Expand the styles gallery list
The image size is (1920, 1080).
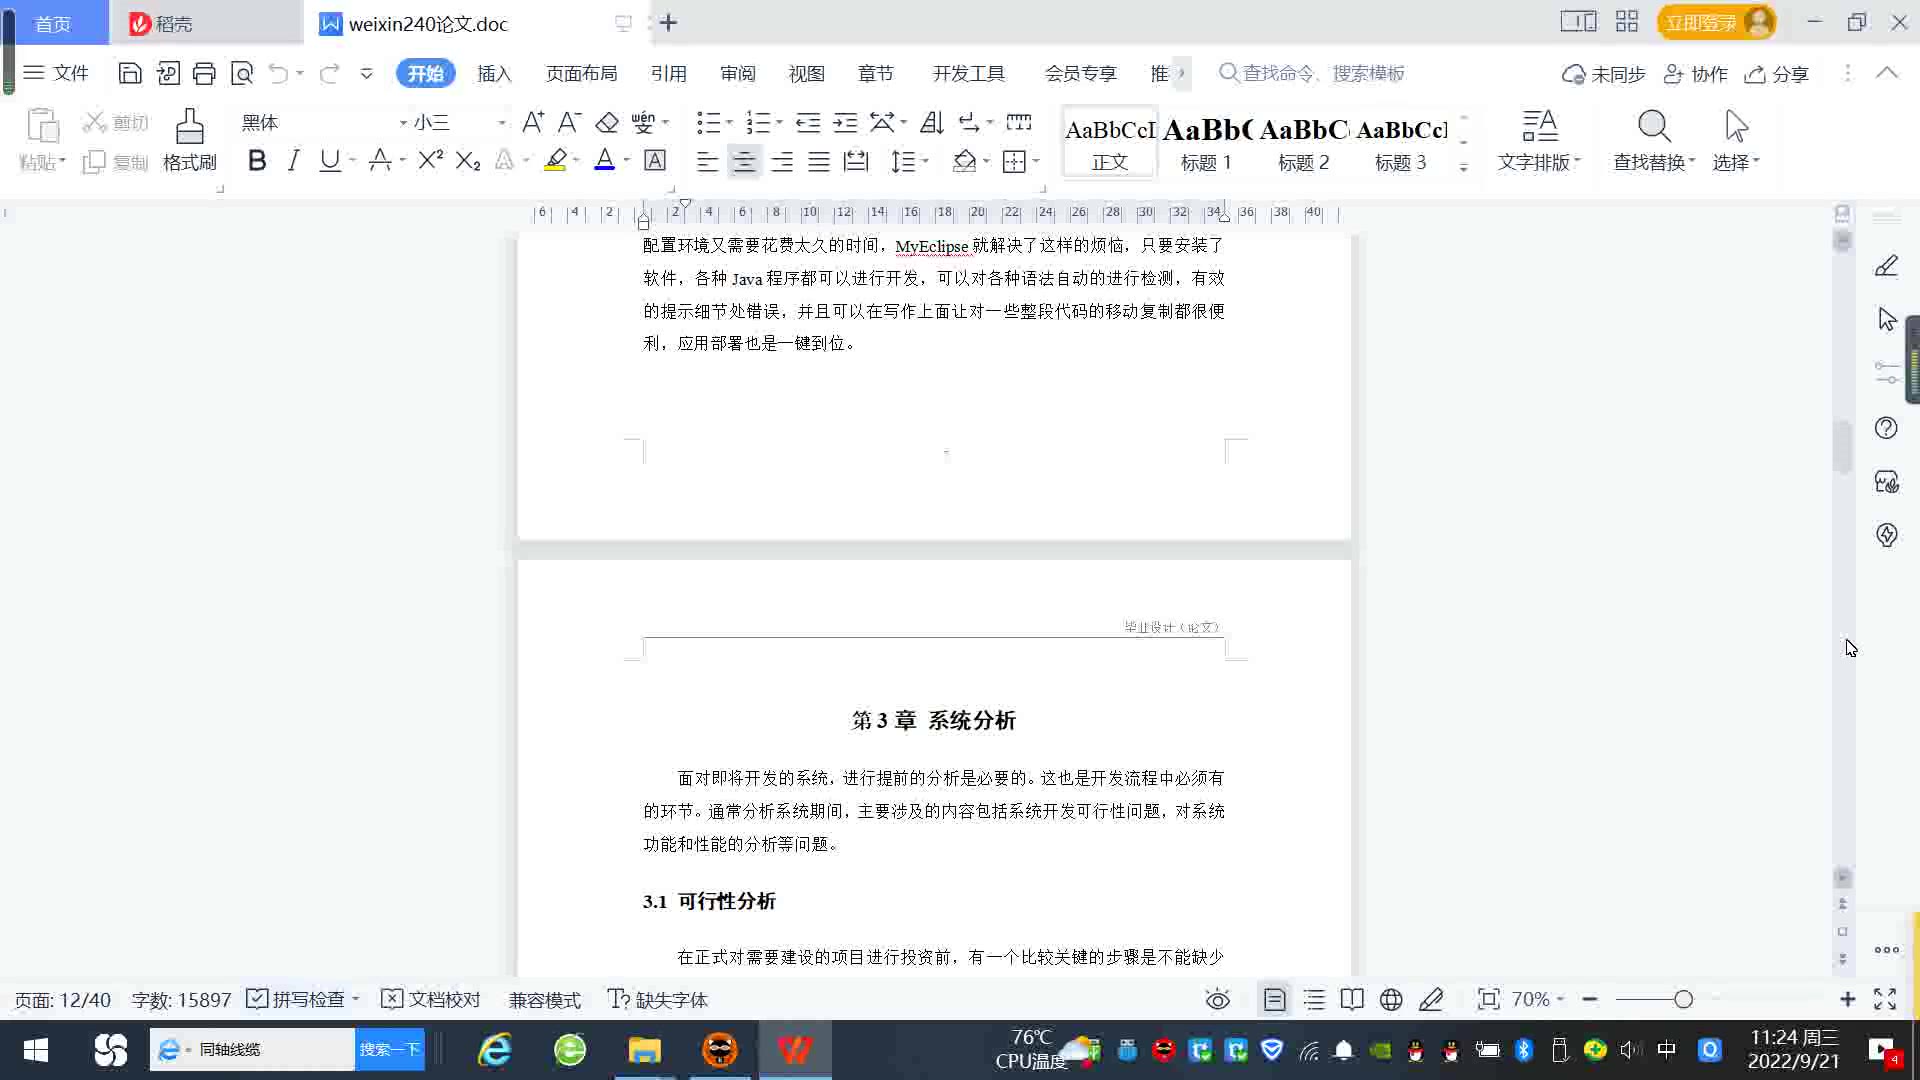click(1464, 168)
